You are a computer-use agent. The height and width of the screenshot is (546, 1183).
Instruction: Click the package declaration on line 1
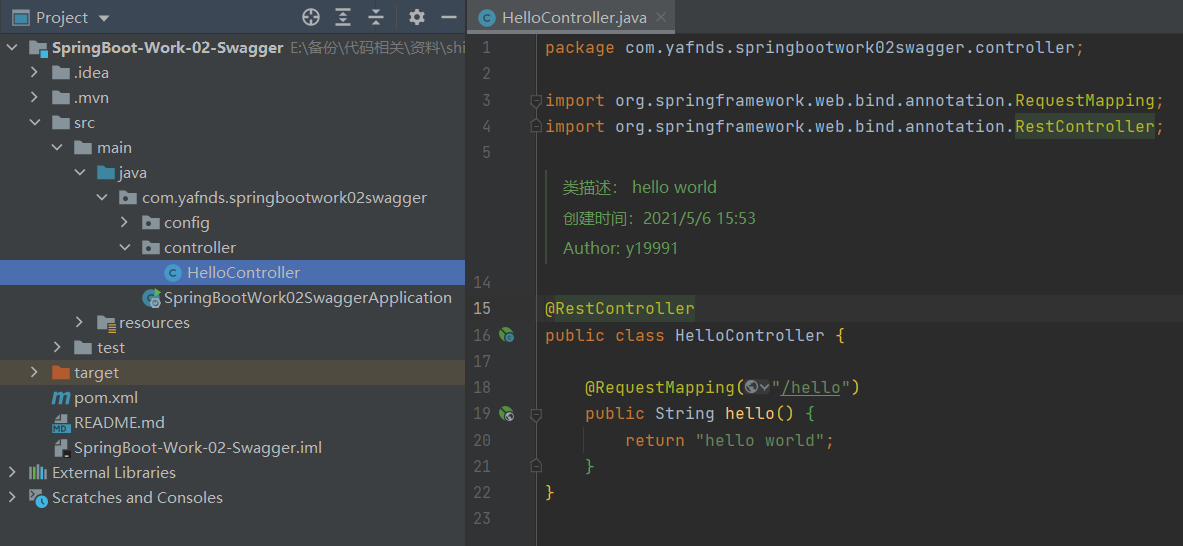(814, 48)
